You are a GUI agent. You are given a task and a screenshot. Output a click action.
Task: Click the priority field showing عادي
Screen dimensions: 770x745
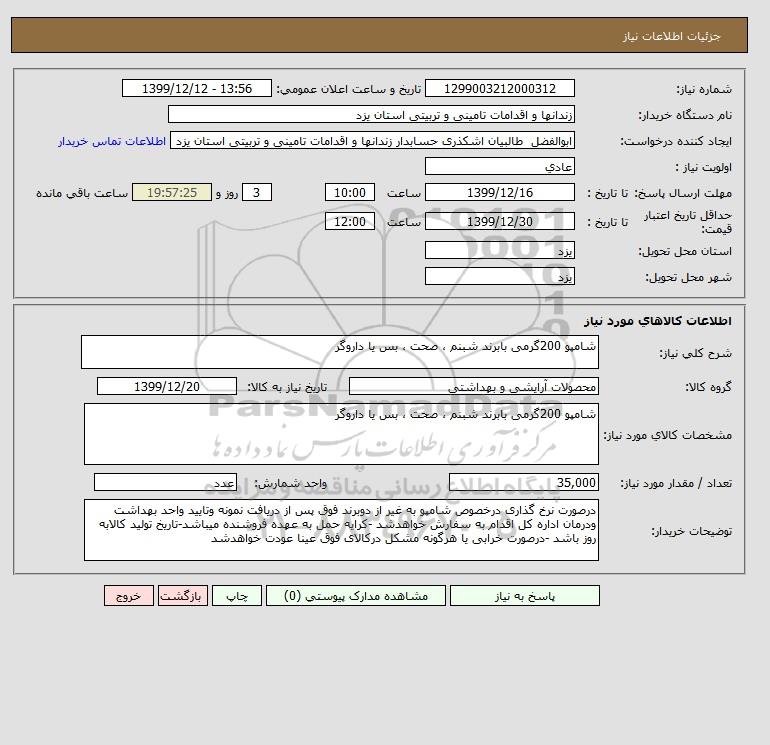point(500,166)
